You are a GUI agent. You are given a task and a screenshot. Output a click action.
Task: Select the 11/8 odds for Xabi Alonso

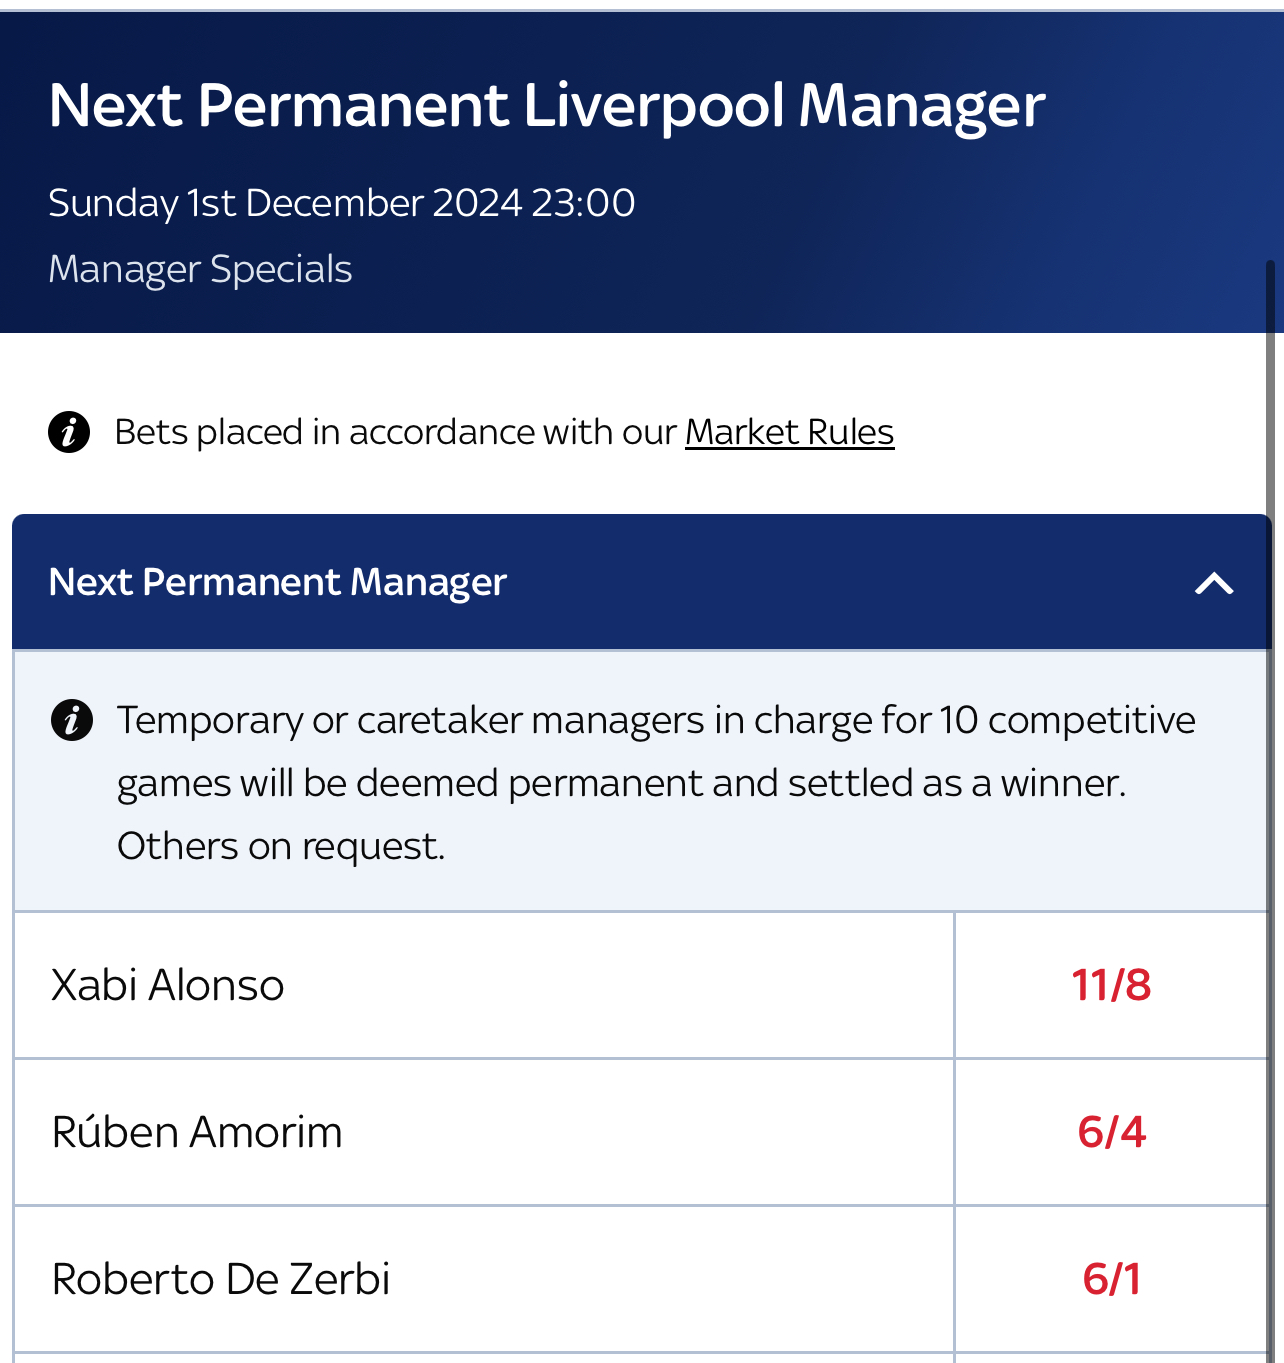point(1111,985)
